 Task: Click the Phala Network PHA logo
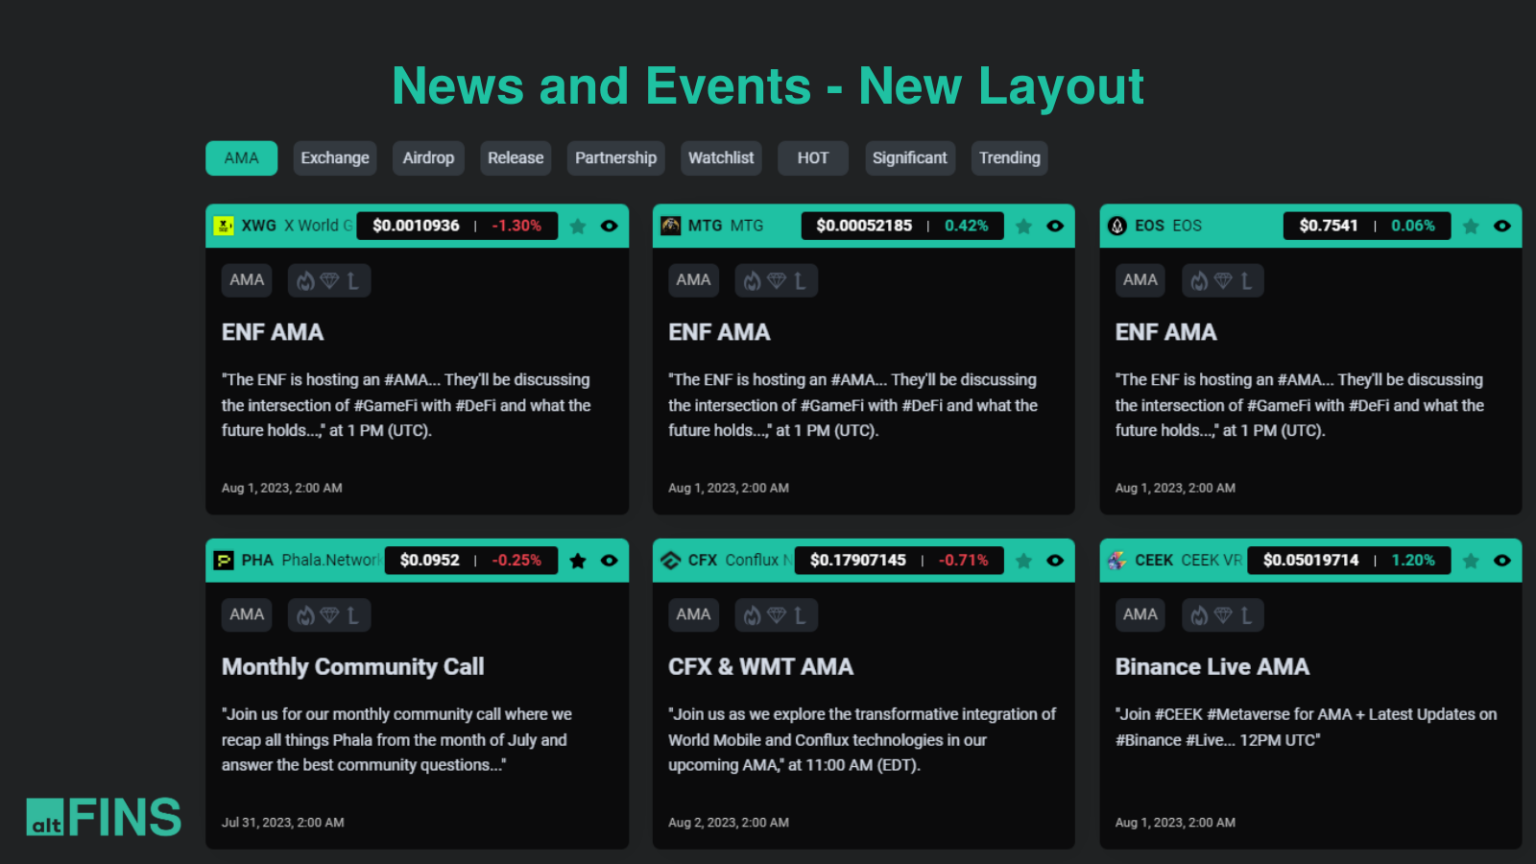[x=224, y=560]
